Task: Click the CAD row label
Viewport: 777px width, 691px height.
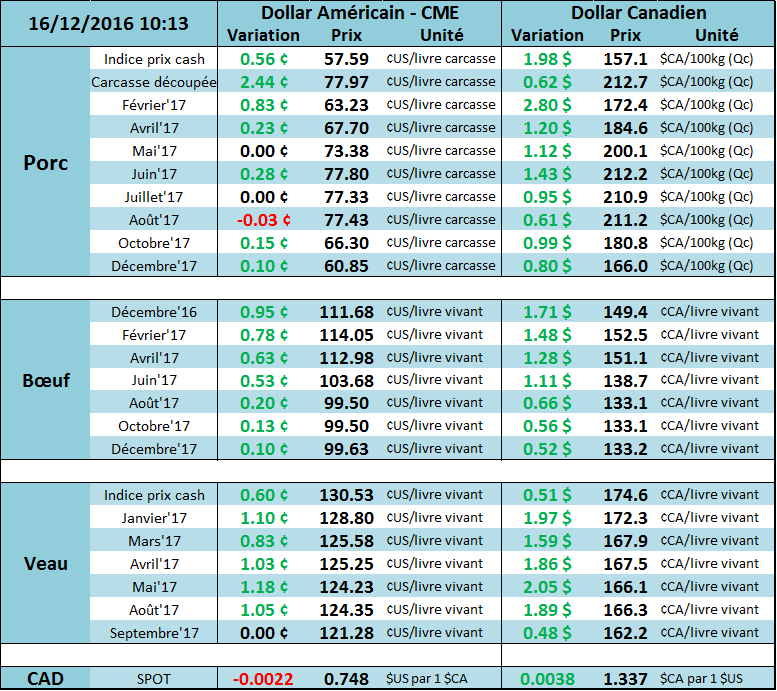Action: pos(45,679)
